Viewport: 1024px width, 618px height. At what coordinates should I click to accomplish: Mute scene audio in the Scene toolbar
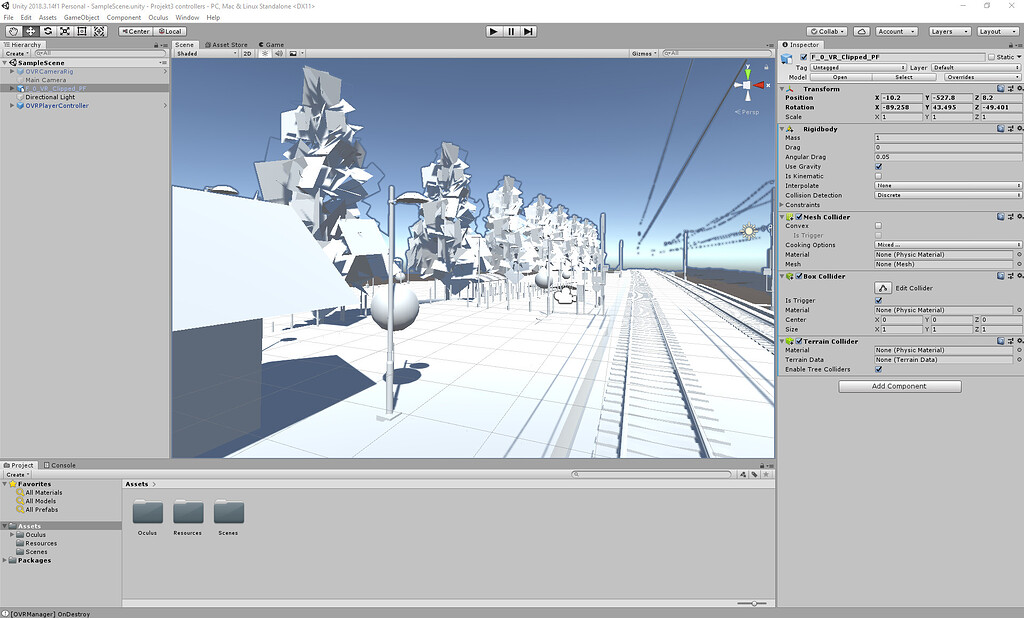point(280,54)
